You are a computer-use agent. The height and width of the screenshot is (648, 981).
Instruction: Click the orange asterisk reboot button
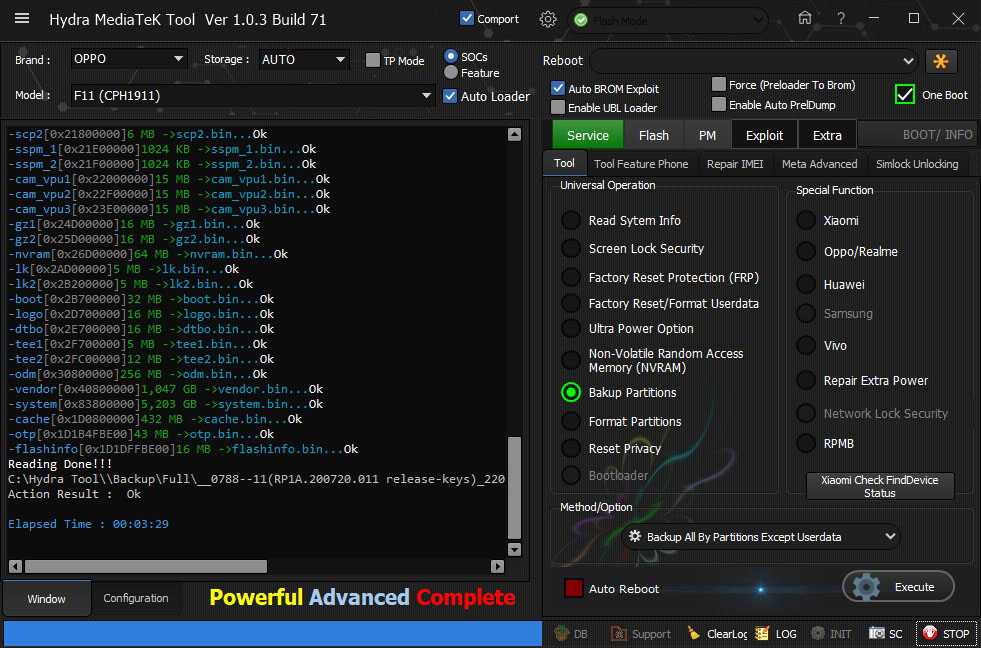click(x=941, y=61)
